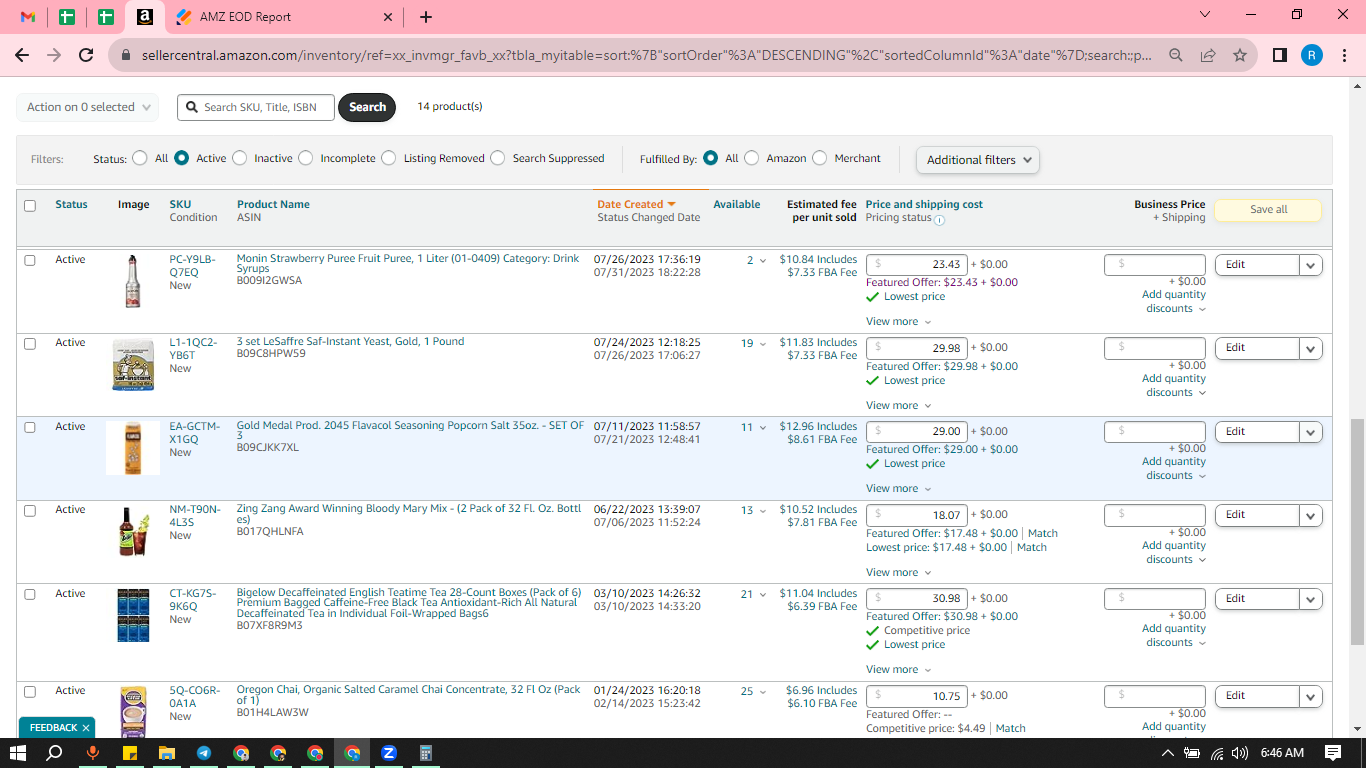Check the Monin Strawberry Puree row checkbox

(x=30, y=260)
